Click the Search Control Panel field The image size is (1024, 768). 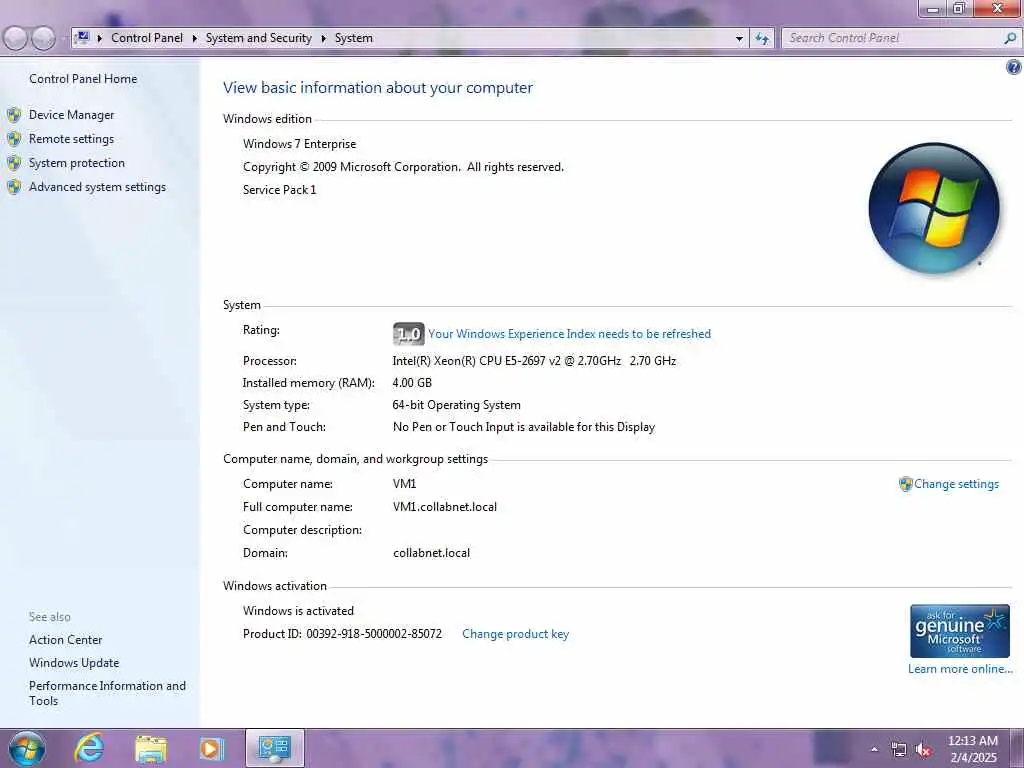click(x=893, y=39)
